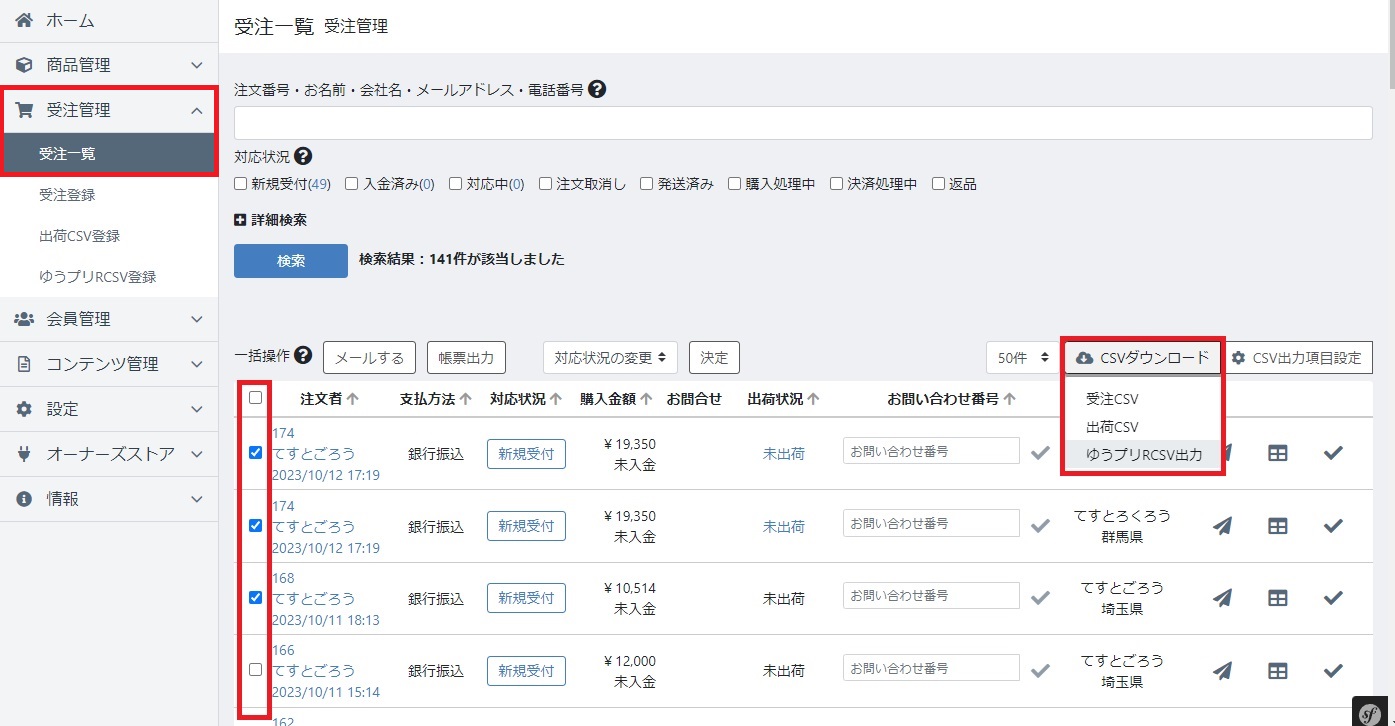The width and height of the screenshot is (1395, 726).
Task: Click the help icon beside 対応状況
Action: point(303,157)
